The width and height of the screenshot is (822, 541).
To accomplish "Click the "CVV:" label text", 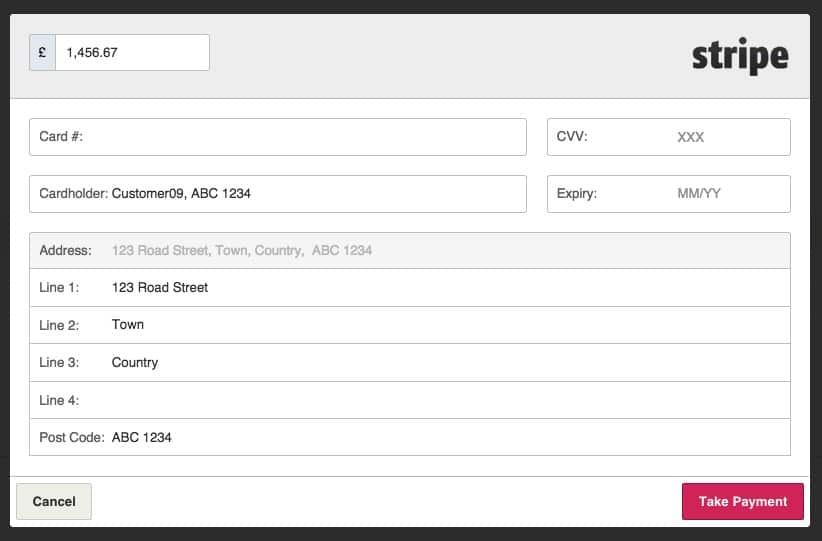I will [x=572, y=137].
